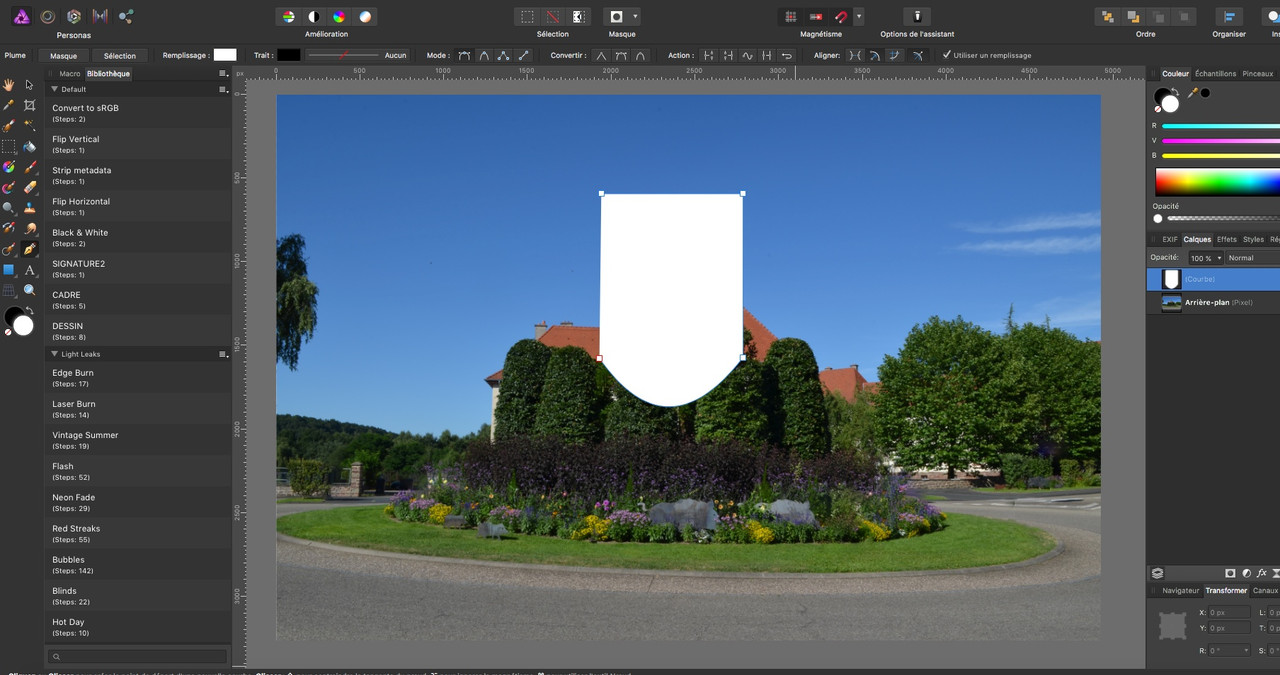
Task: Open the Masque dropdown arrow
Action: (635, 16)
